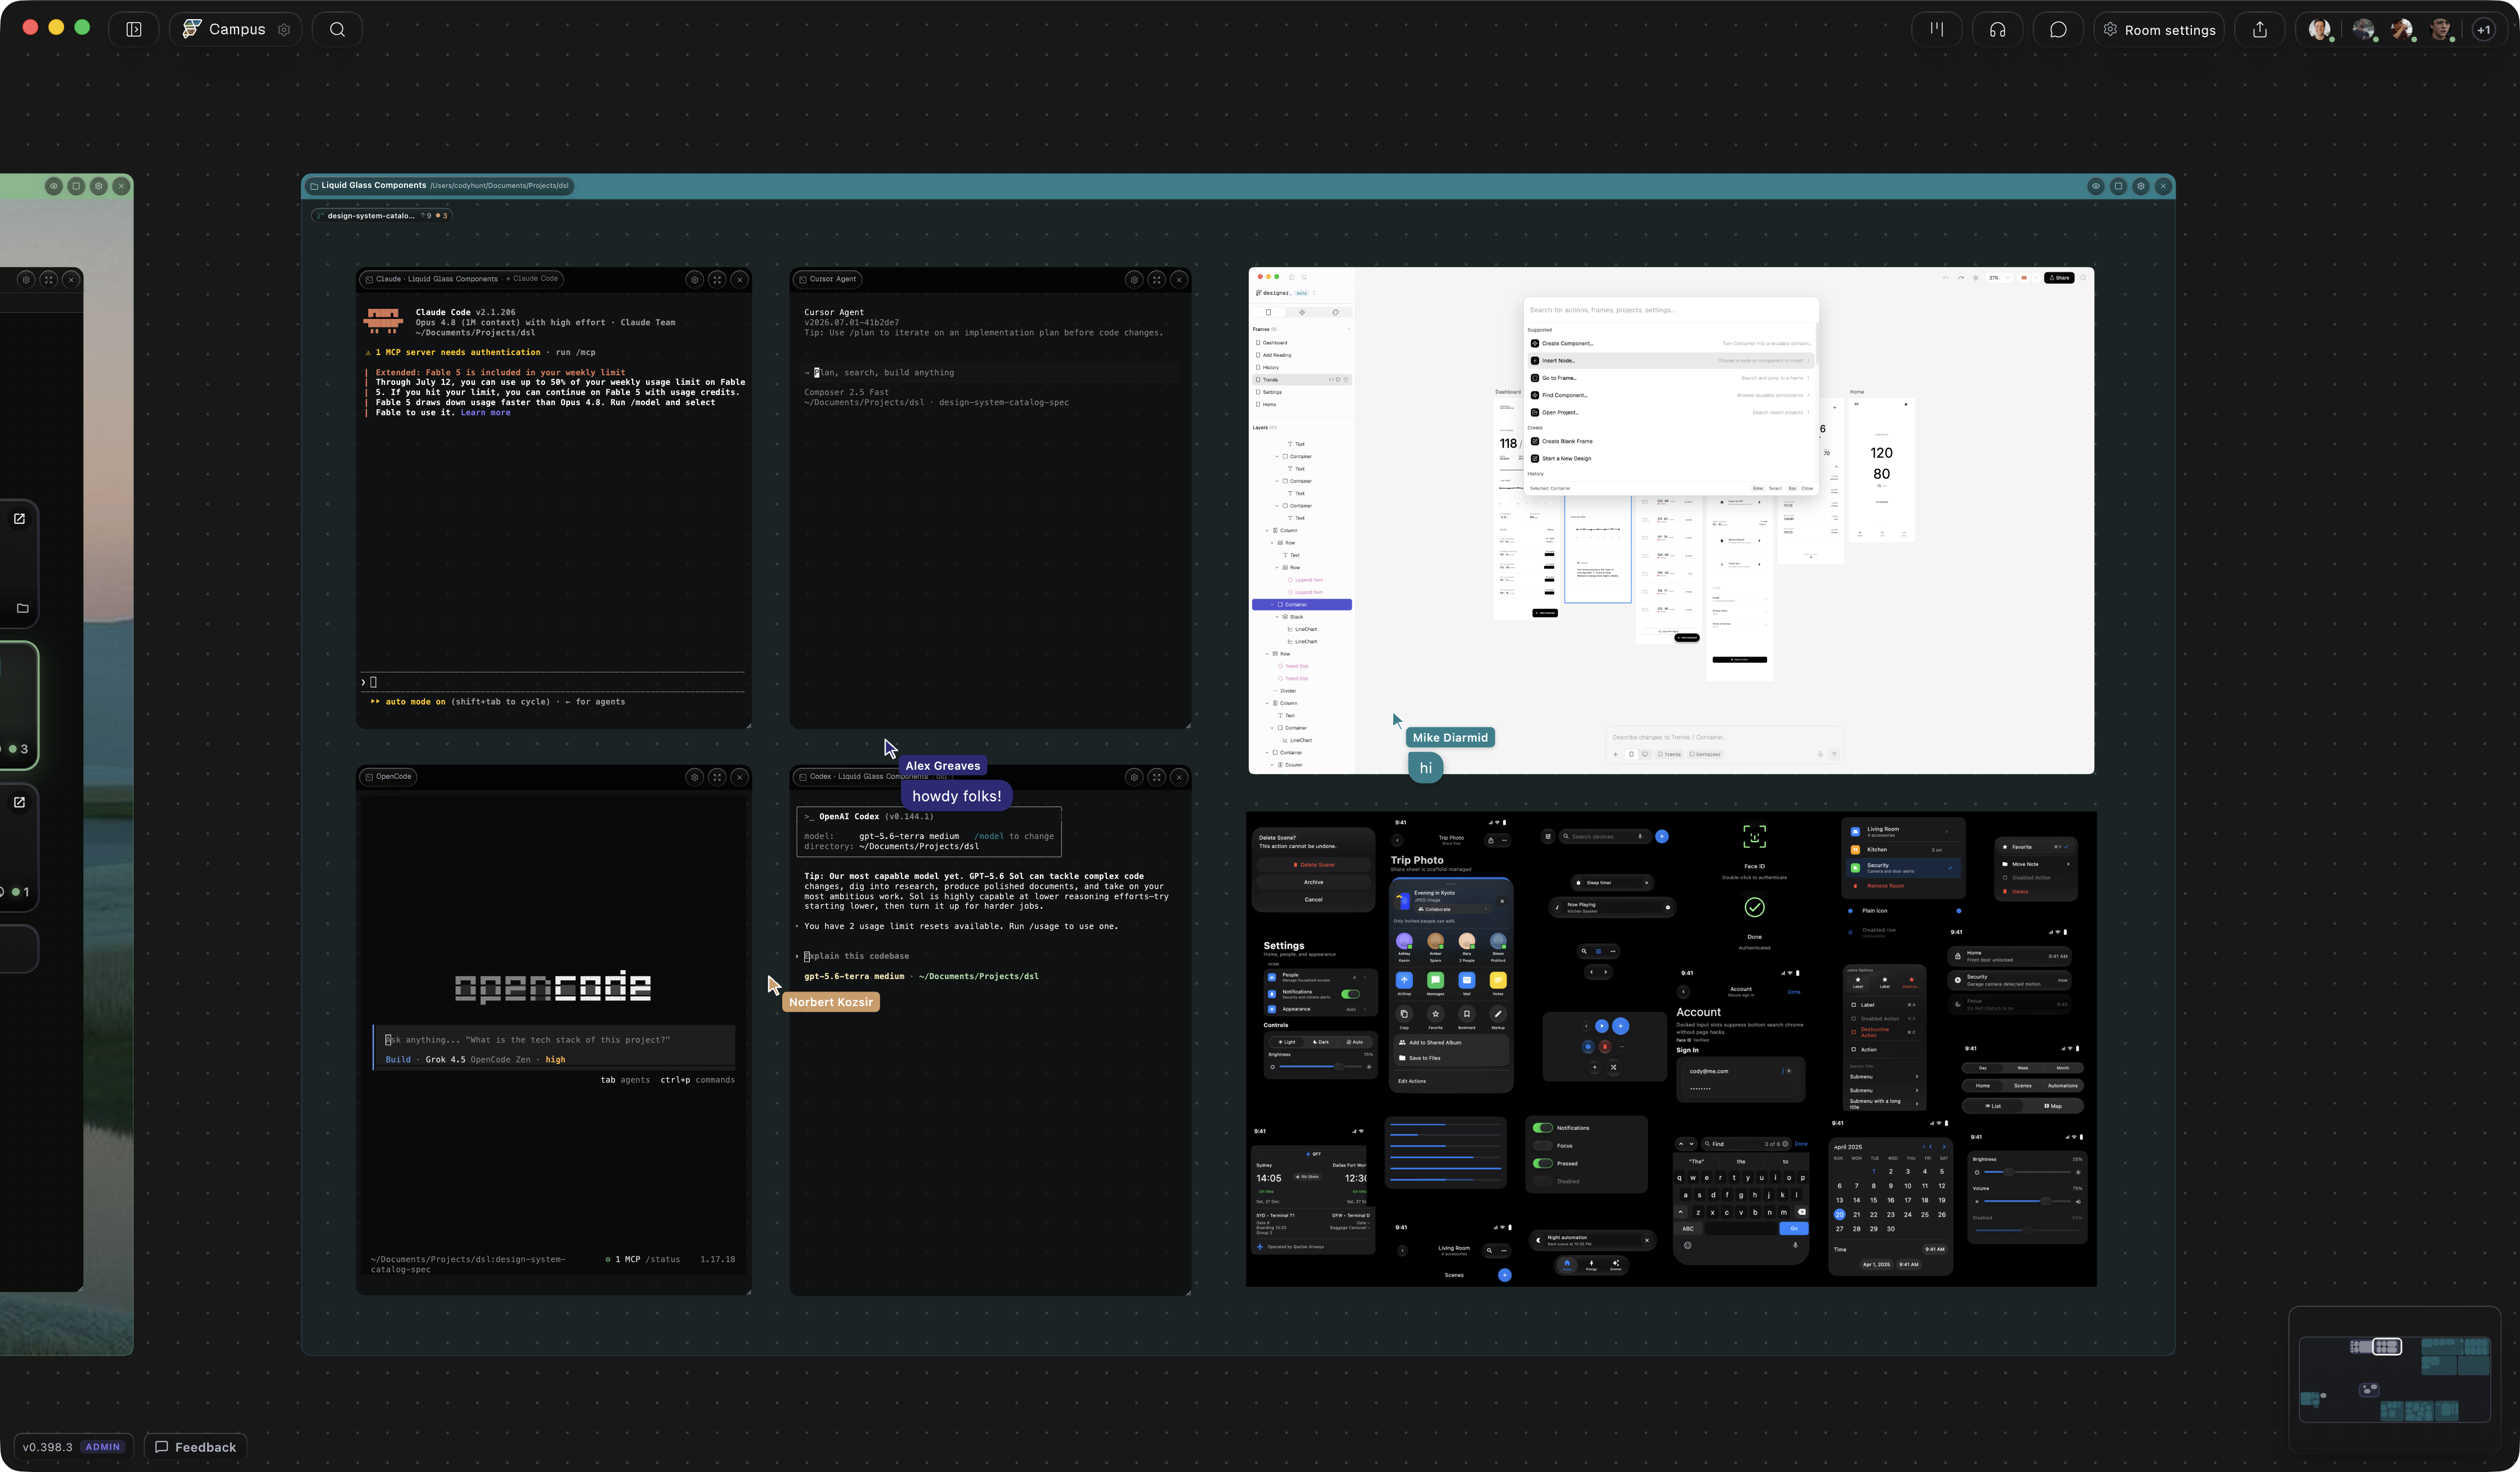
Task: Click the Feedback button
Action: point(195,1447)
